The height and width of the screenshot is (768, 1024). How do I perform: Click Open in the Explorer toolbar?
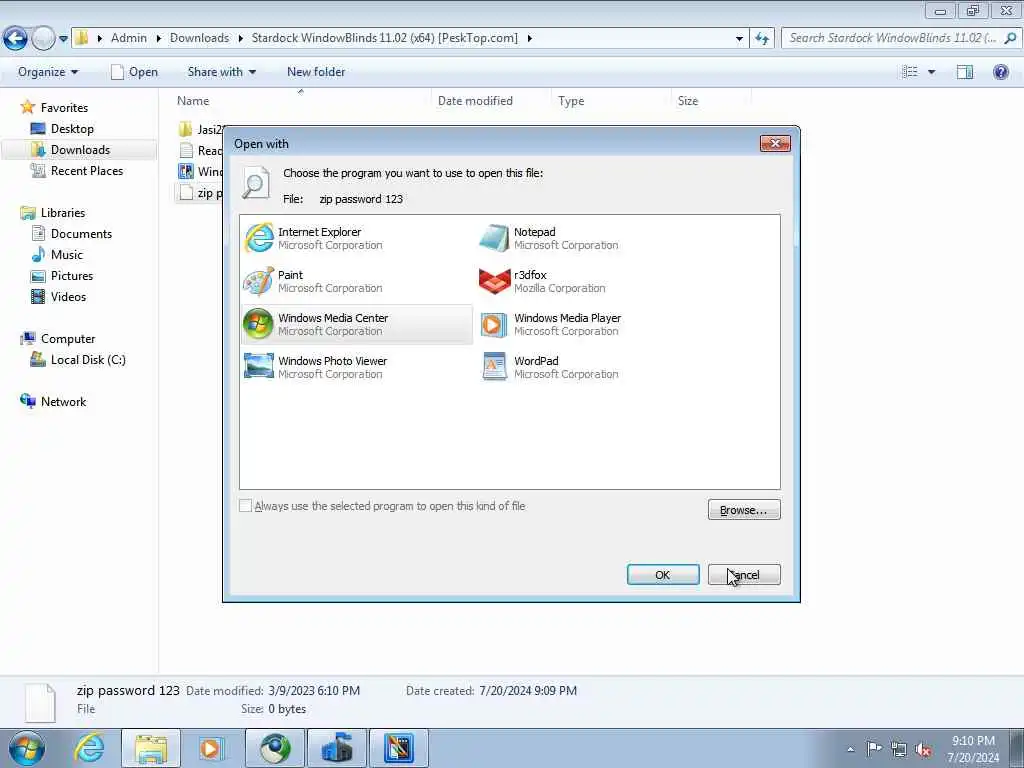(x=134, y=72)
